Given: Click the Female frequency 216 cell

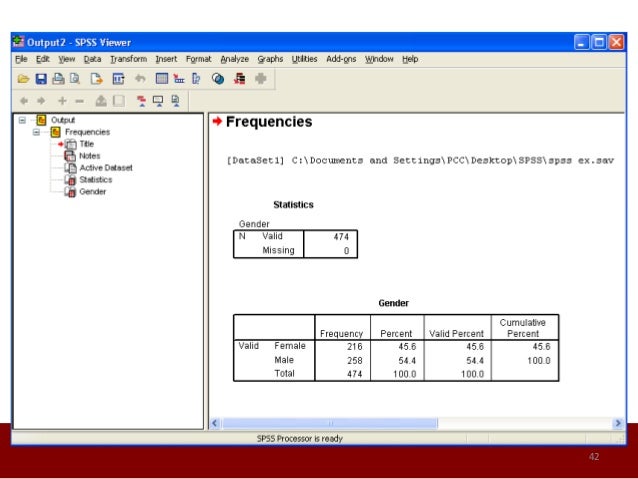Looking at the screenshot, I should [354, 346].
